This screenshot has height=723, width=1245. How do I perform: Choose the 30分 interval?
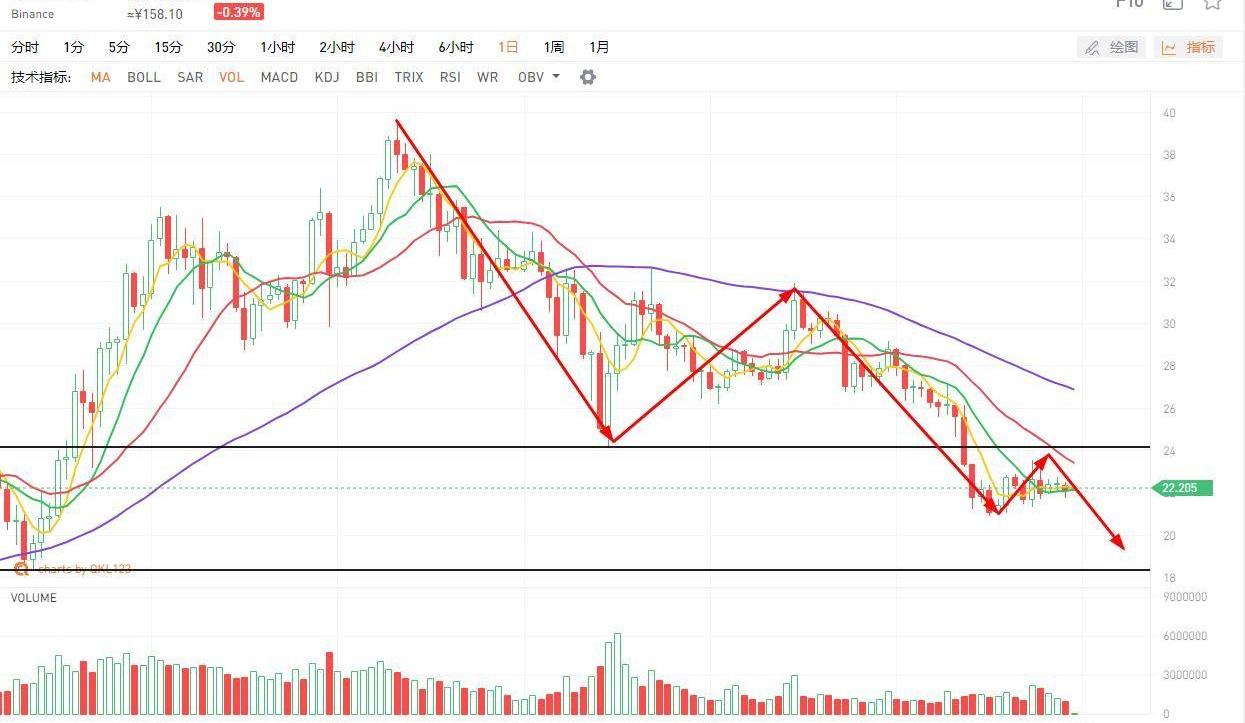pyautogui.click(x=221, y=47)
